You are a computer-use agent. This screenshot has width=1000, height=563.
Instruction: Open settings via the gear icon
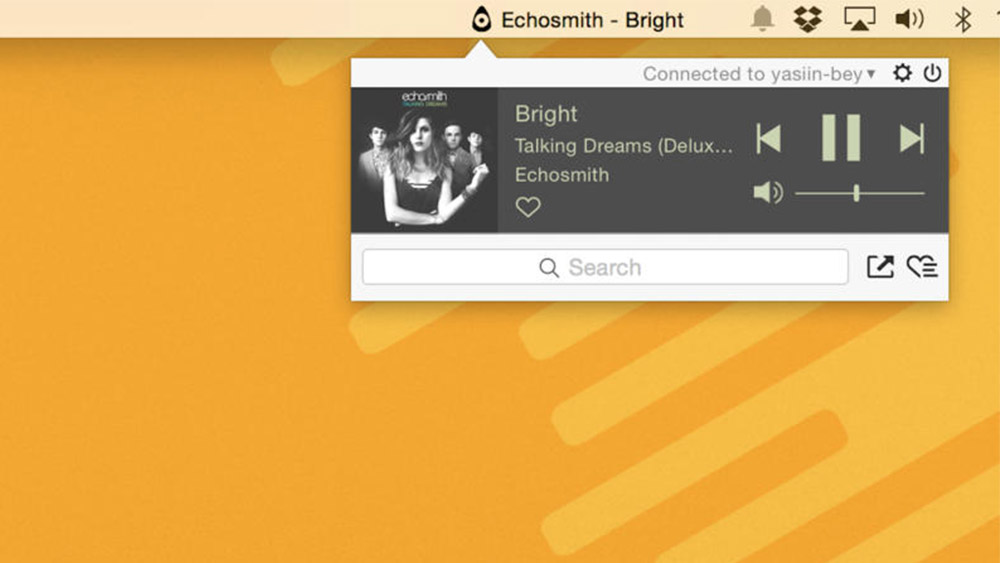point(902,73)
